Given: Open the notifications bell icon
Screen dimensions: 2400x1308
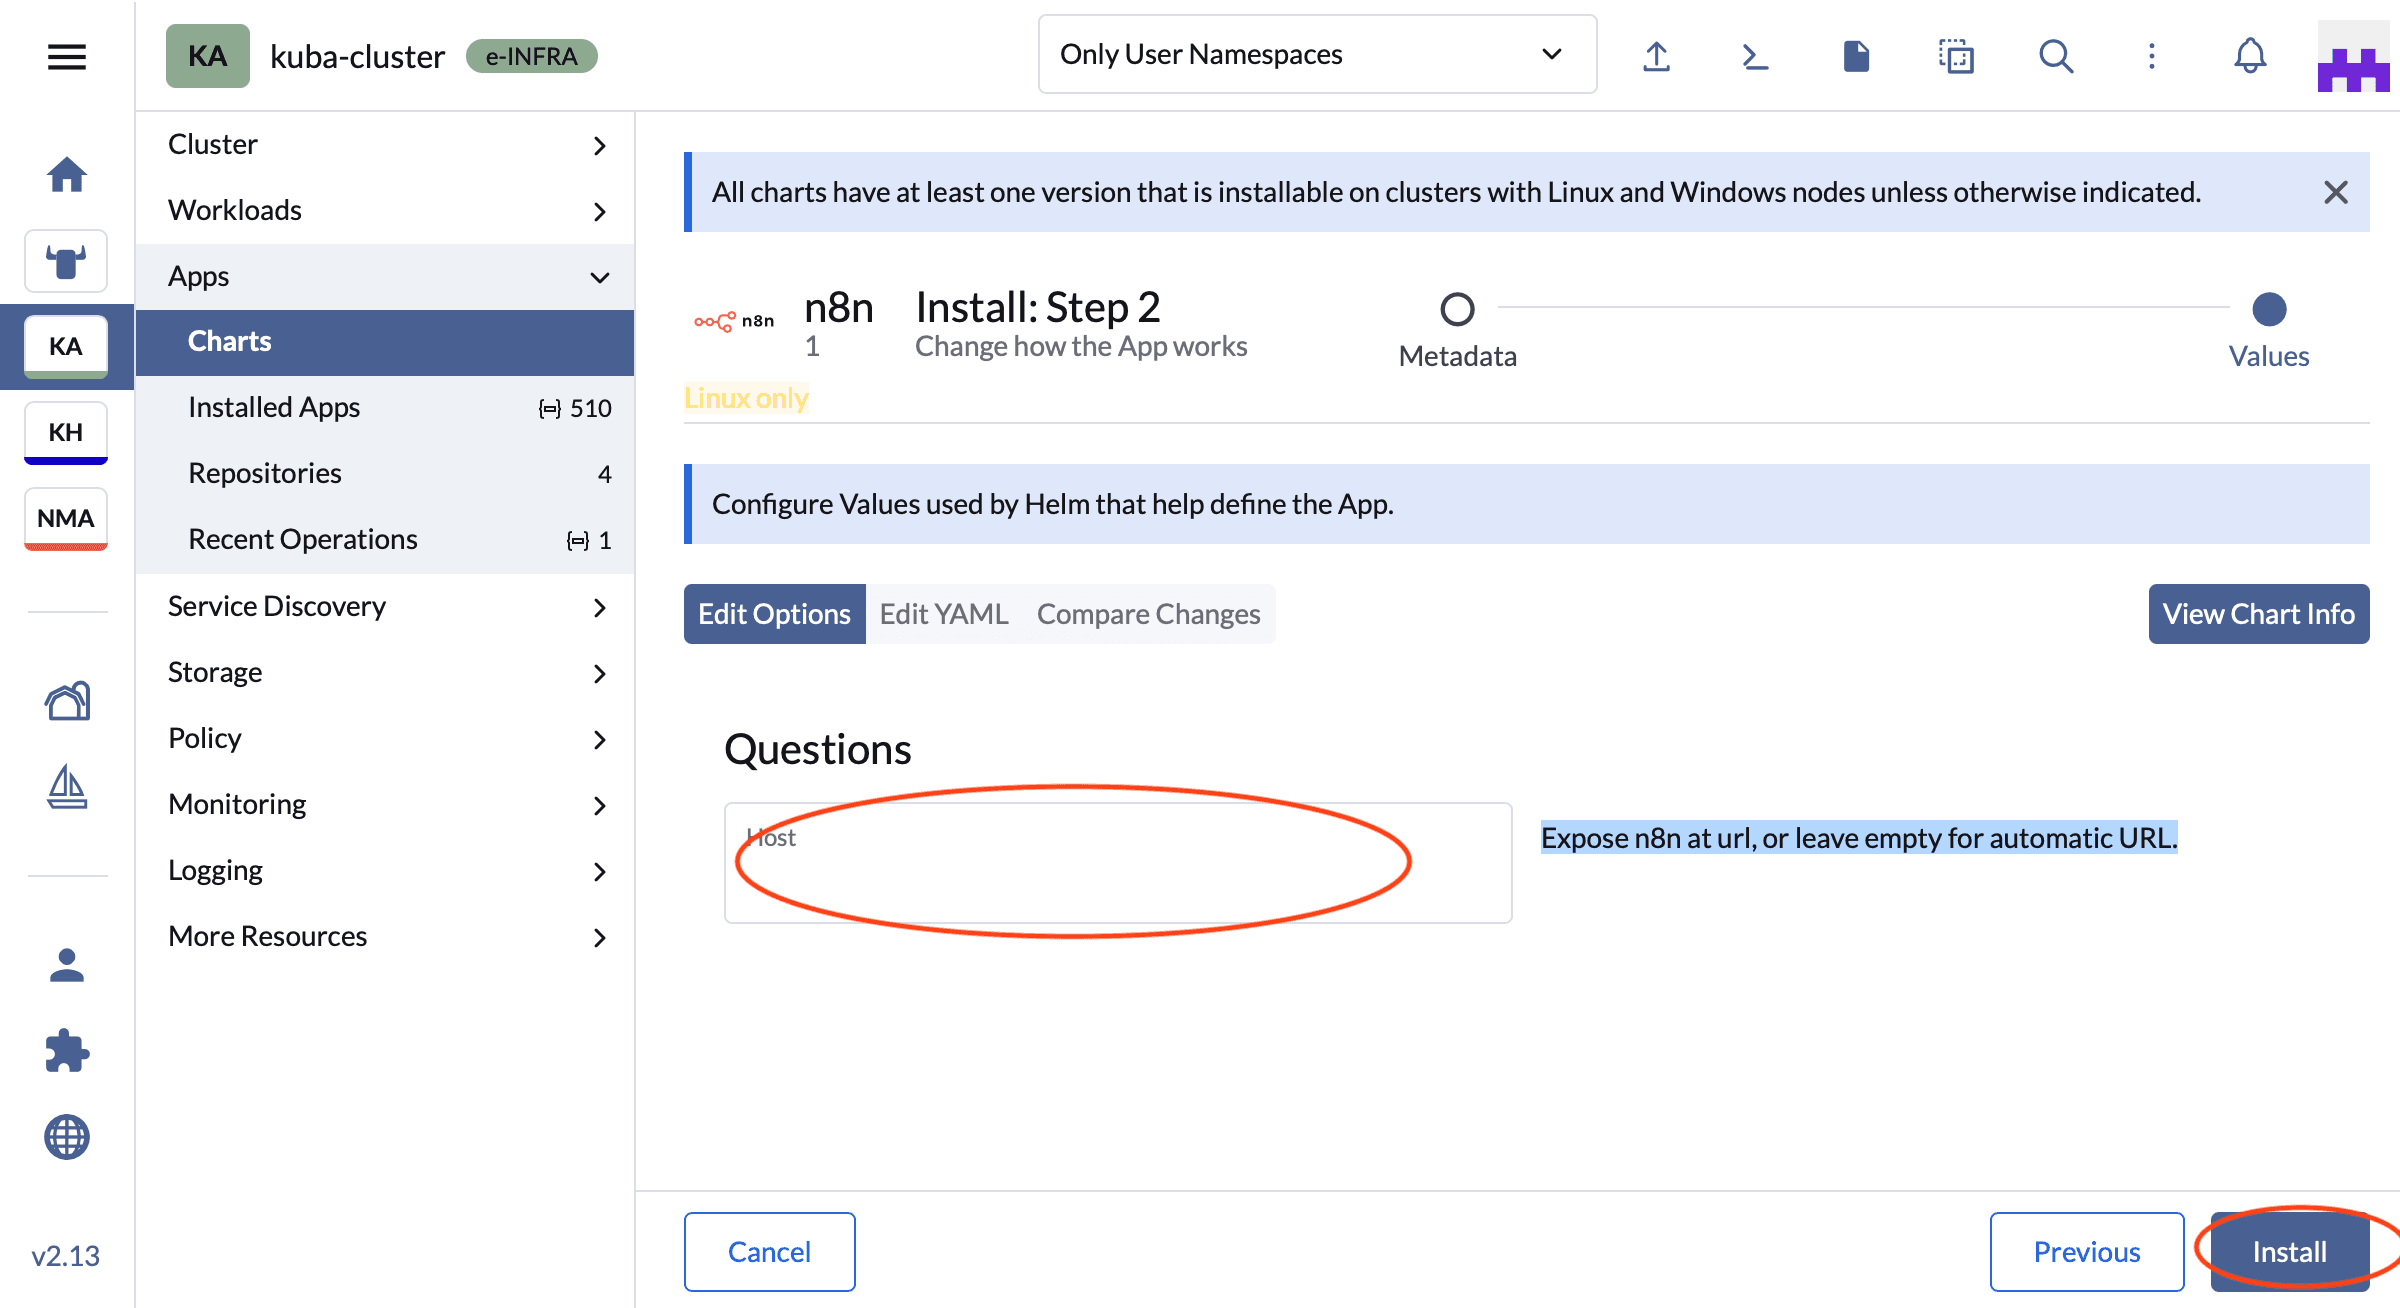Looking at the screenshot, I should [2250, 56].
